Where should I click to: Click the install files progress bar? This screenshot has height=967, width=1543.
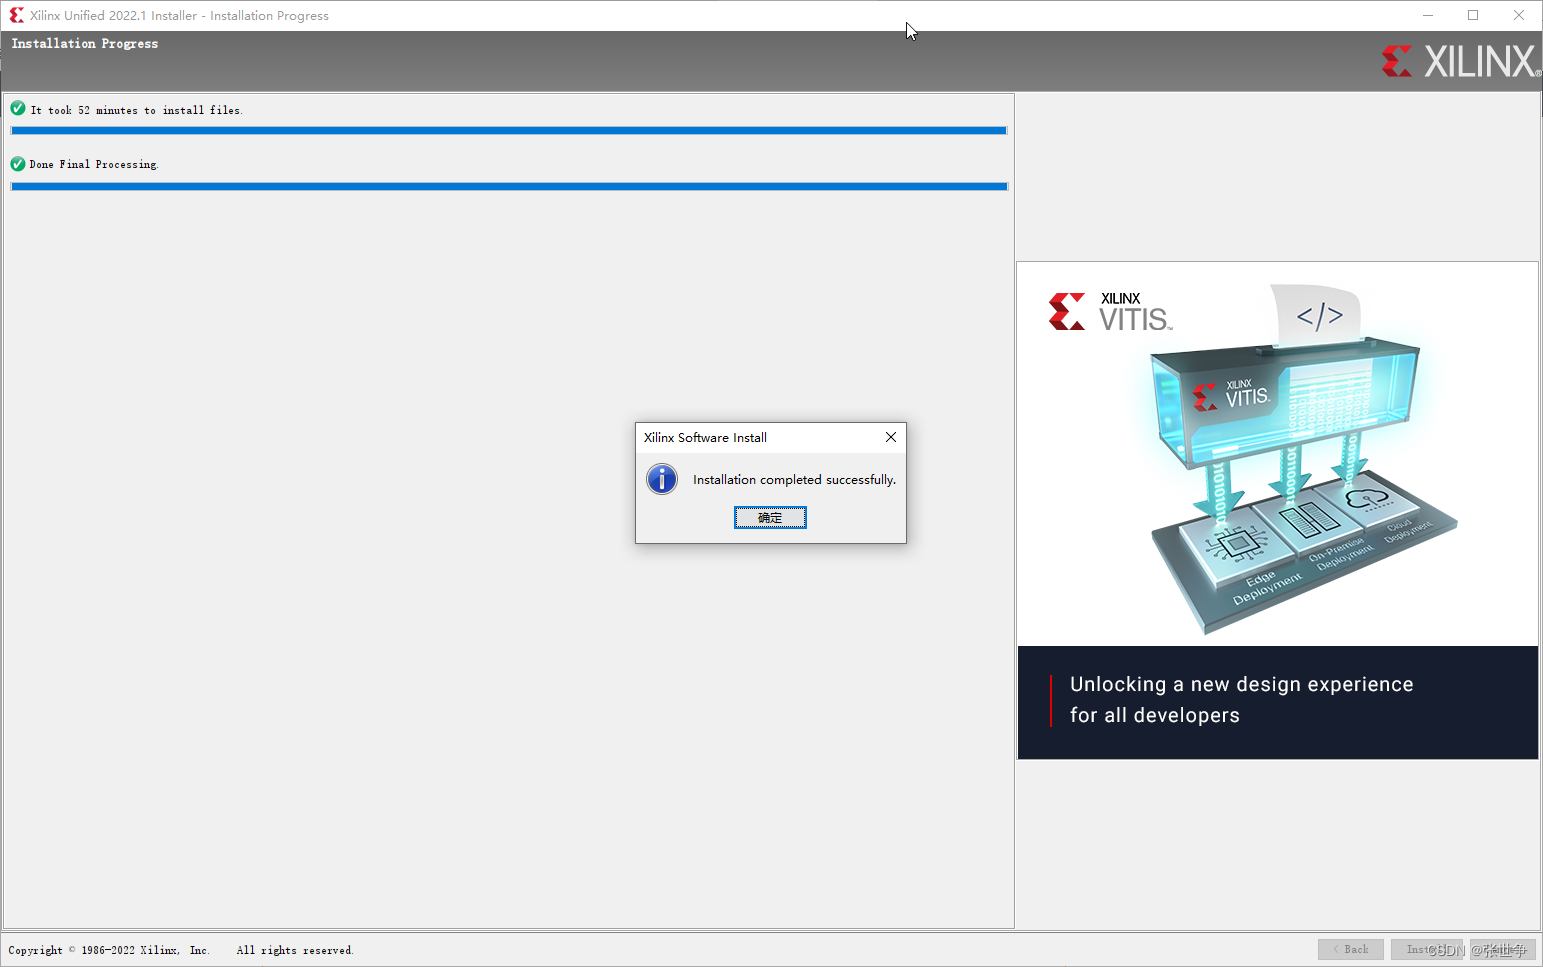(508, 130)
